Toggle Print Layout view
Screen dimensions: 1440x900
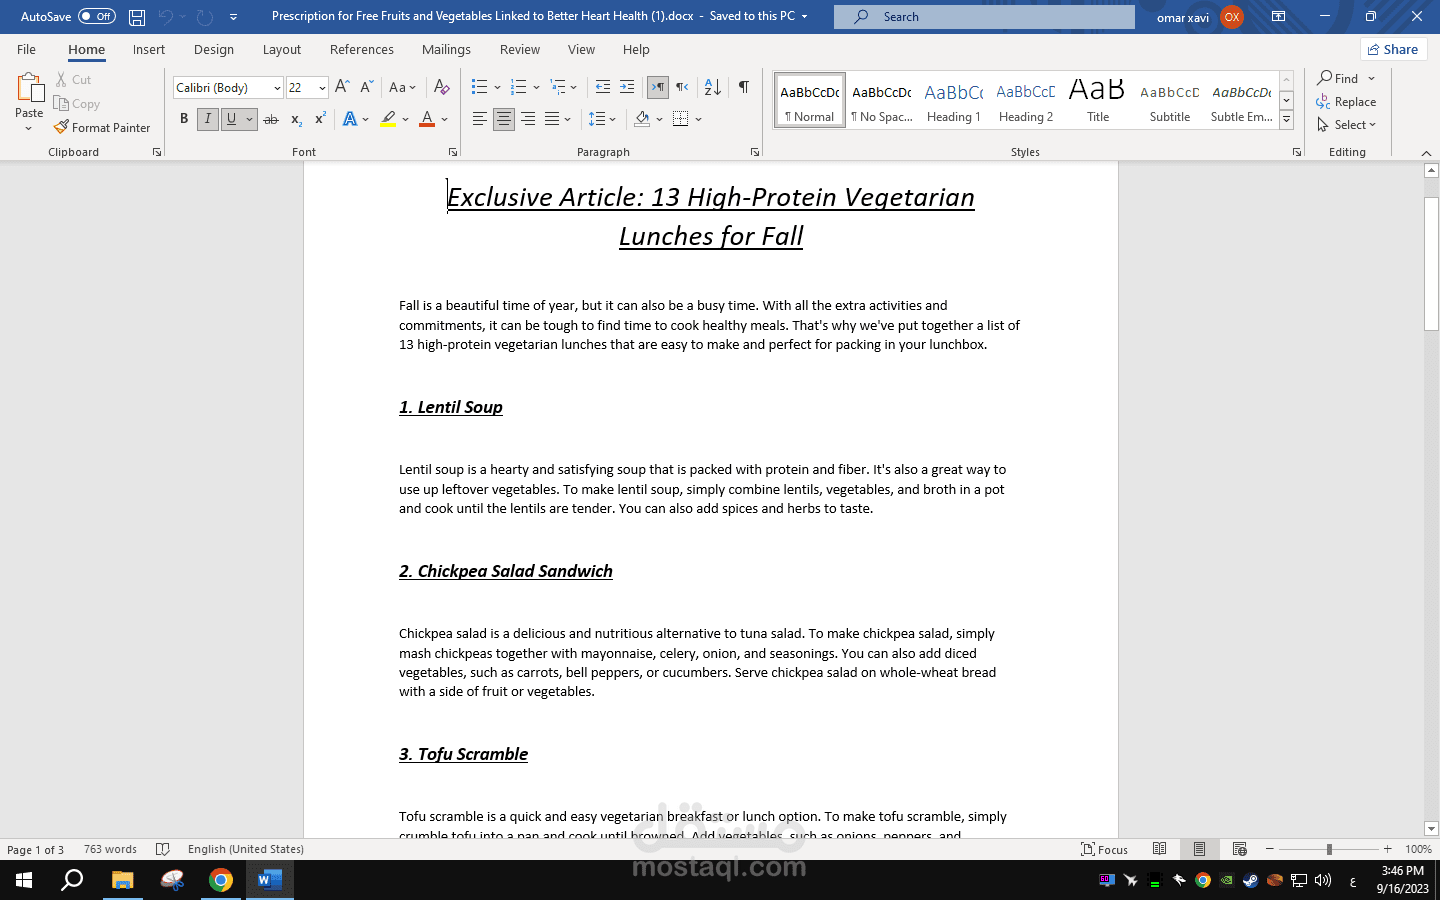(x=1199, y=849)
